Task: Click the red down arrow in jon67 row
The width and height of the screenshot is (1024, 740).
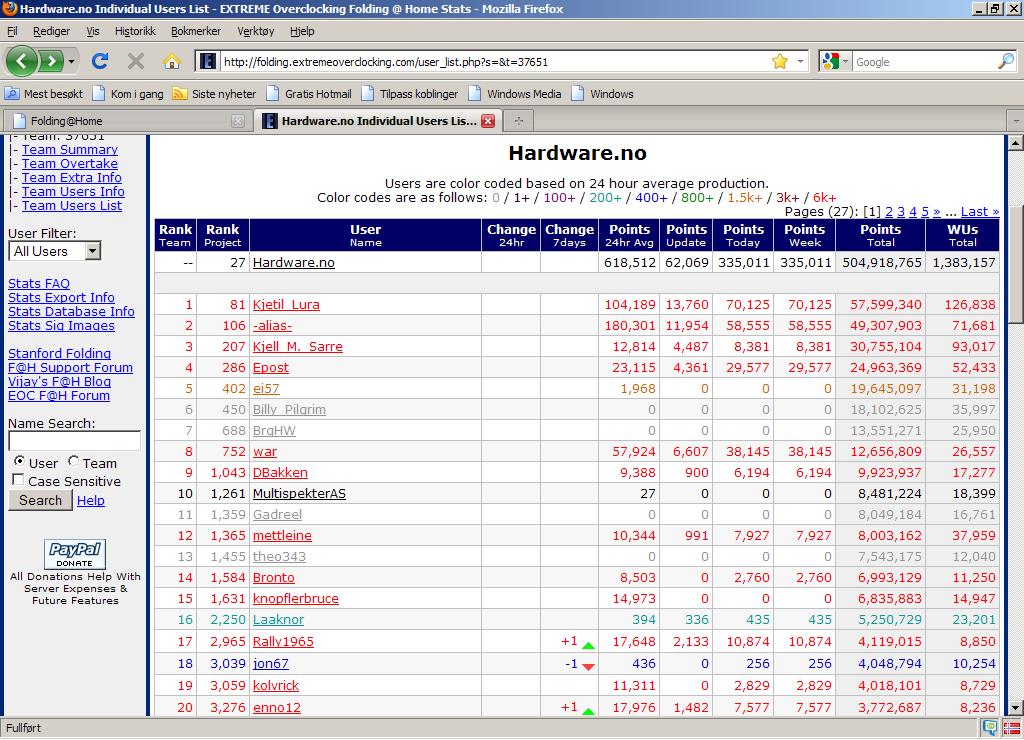Action: pyautogui.click(x=588, y=667)
